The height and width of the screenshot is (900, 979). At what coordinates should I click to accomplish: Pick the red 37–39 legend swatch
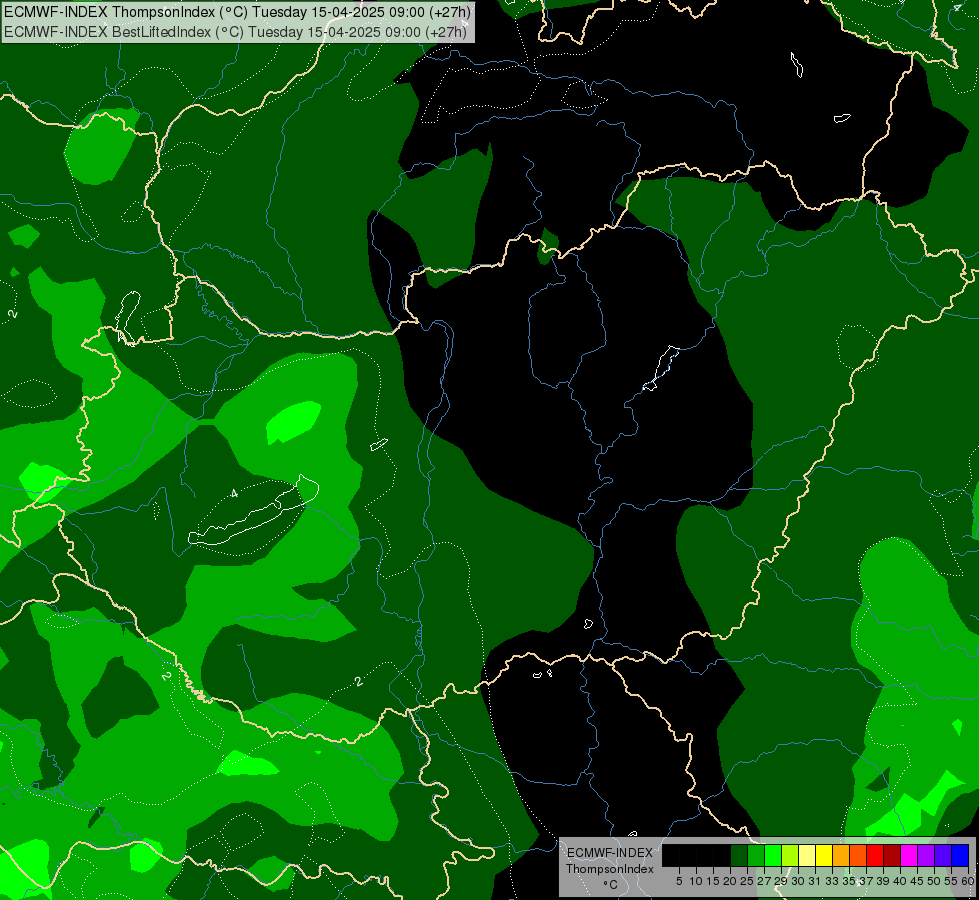click(875, 855)
